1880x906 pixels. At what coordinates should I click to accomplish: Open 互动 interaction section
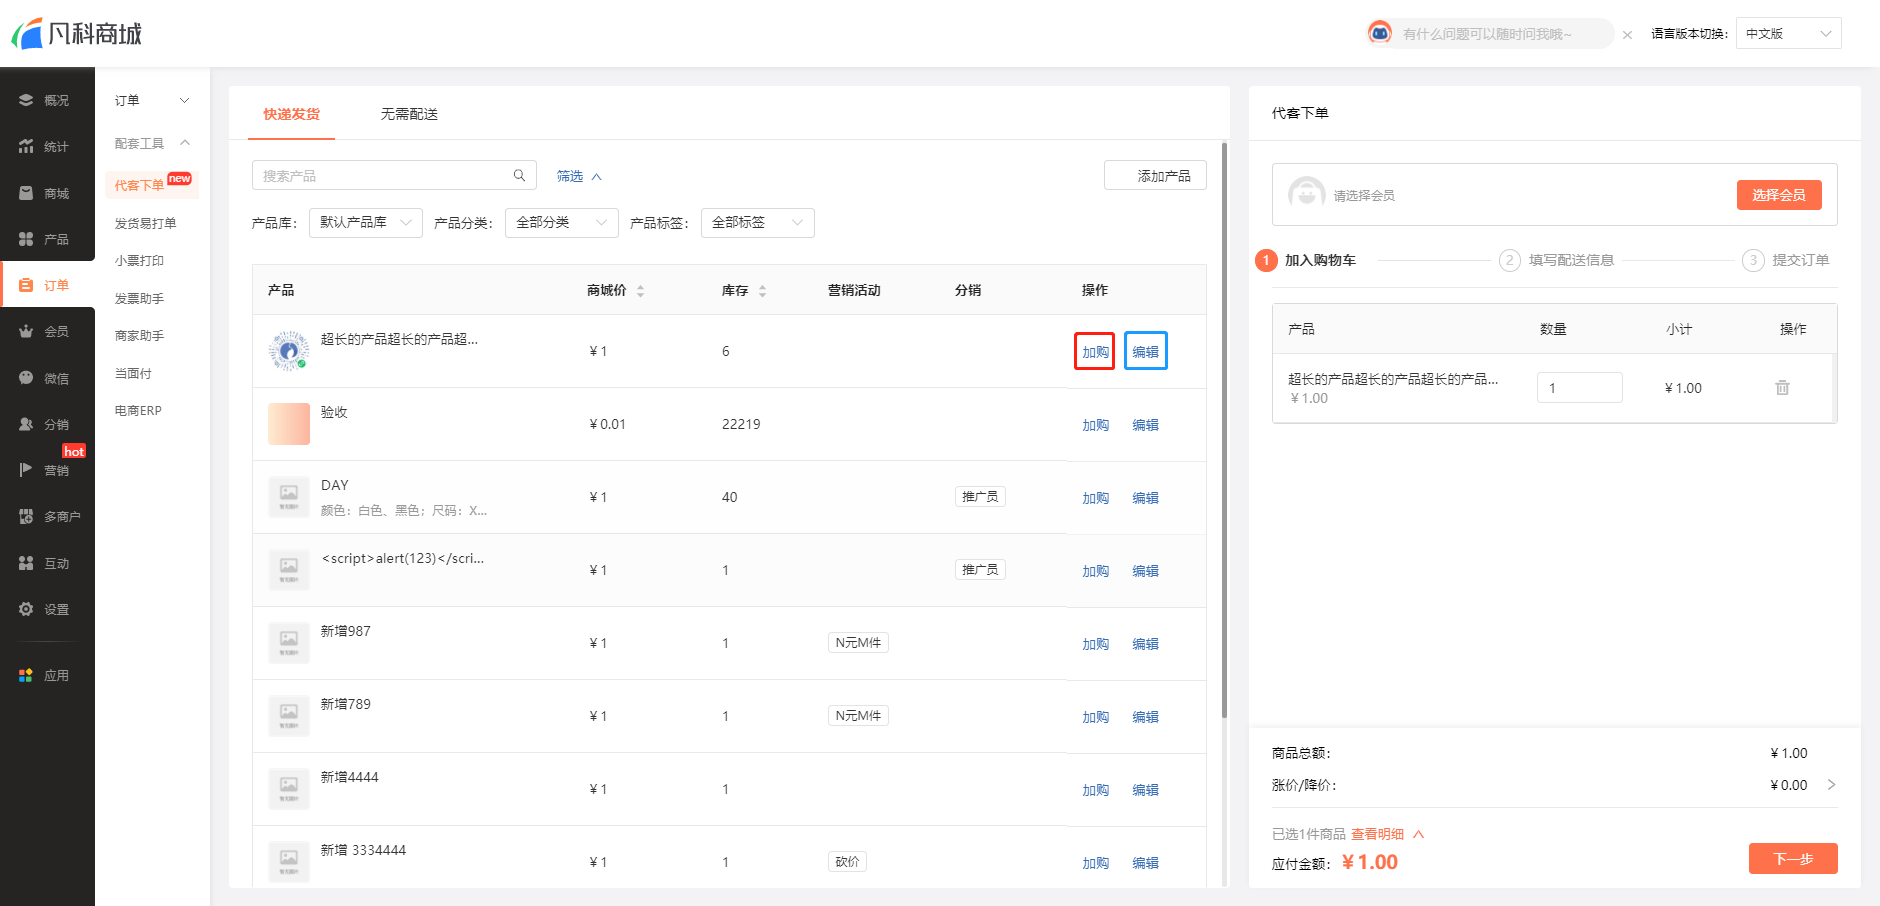tap(46, 563)
